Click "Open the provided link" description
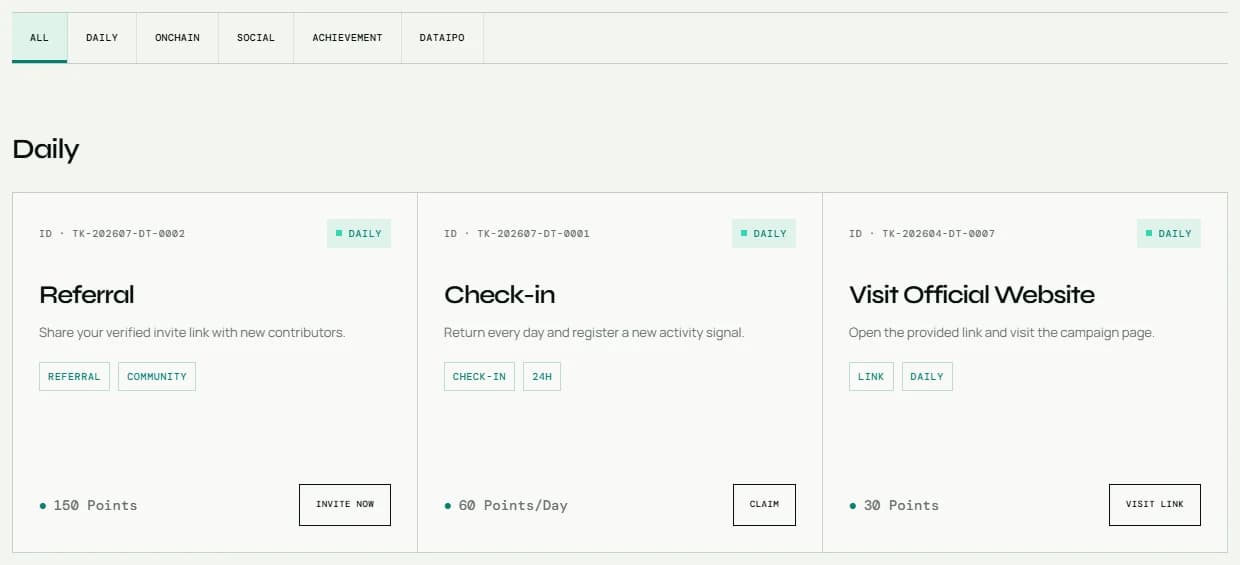The image size is (1240, 565). click(1001, 332)
